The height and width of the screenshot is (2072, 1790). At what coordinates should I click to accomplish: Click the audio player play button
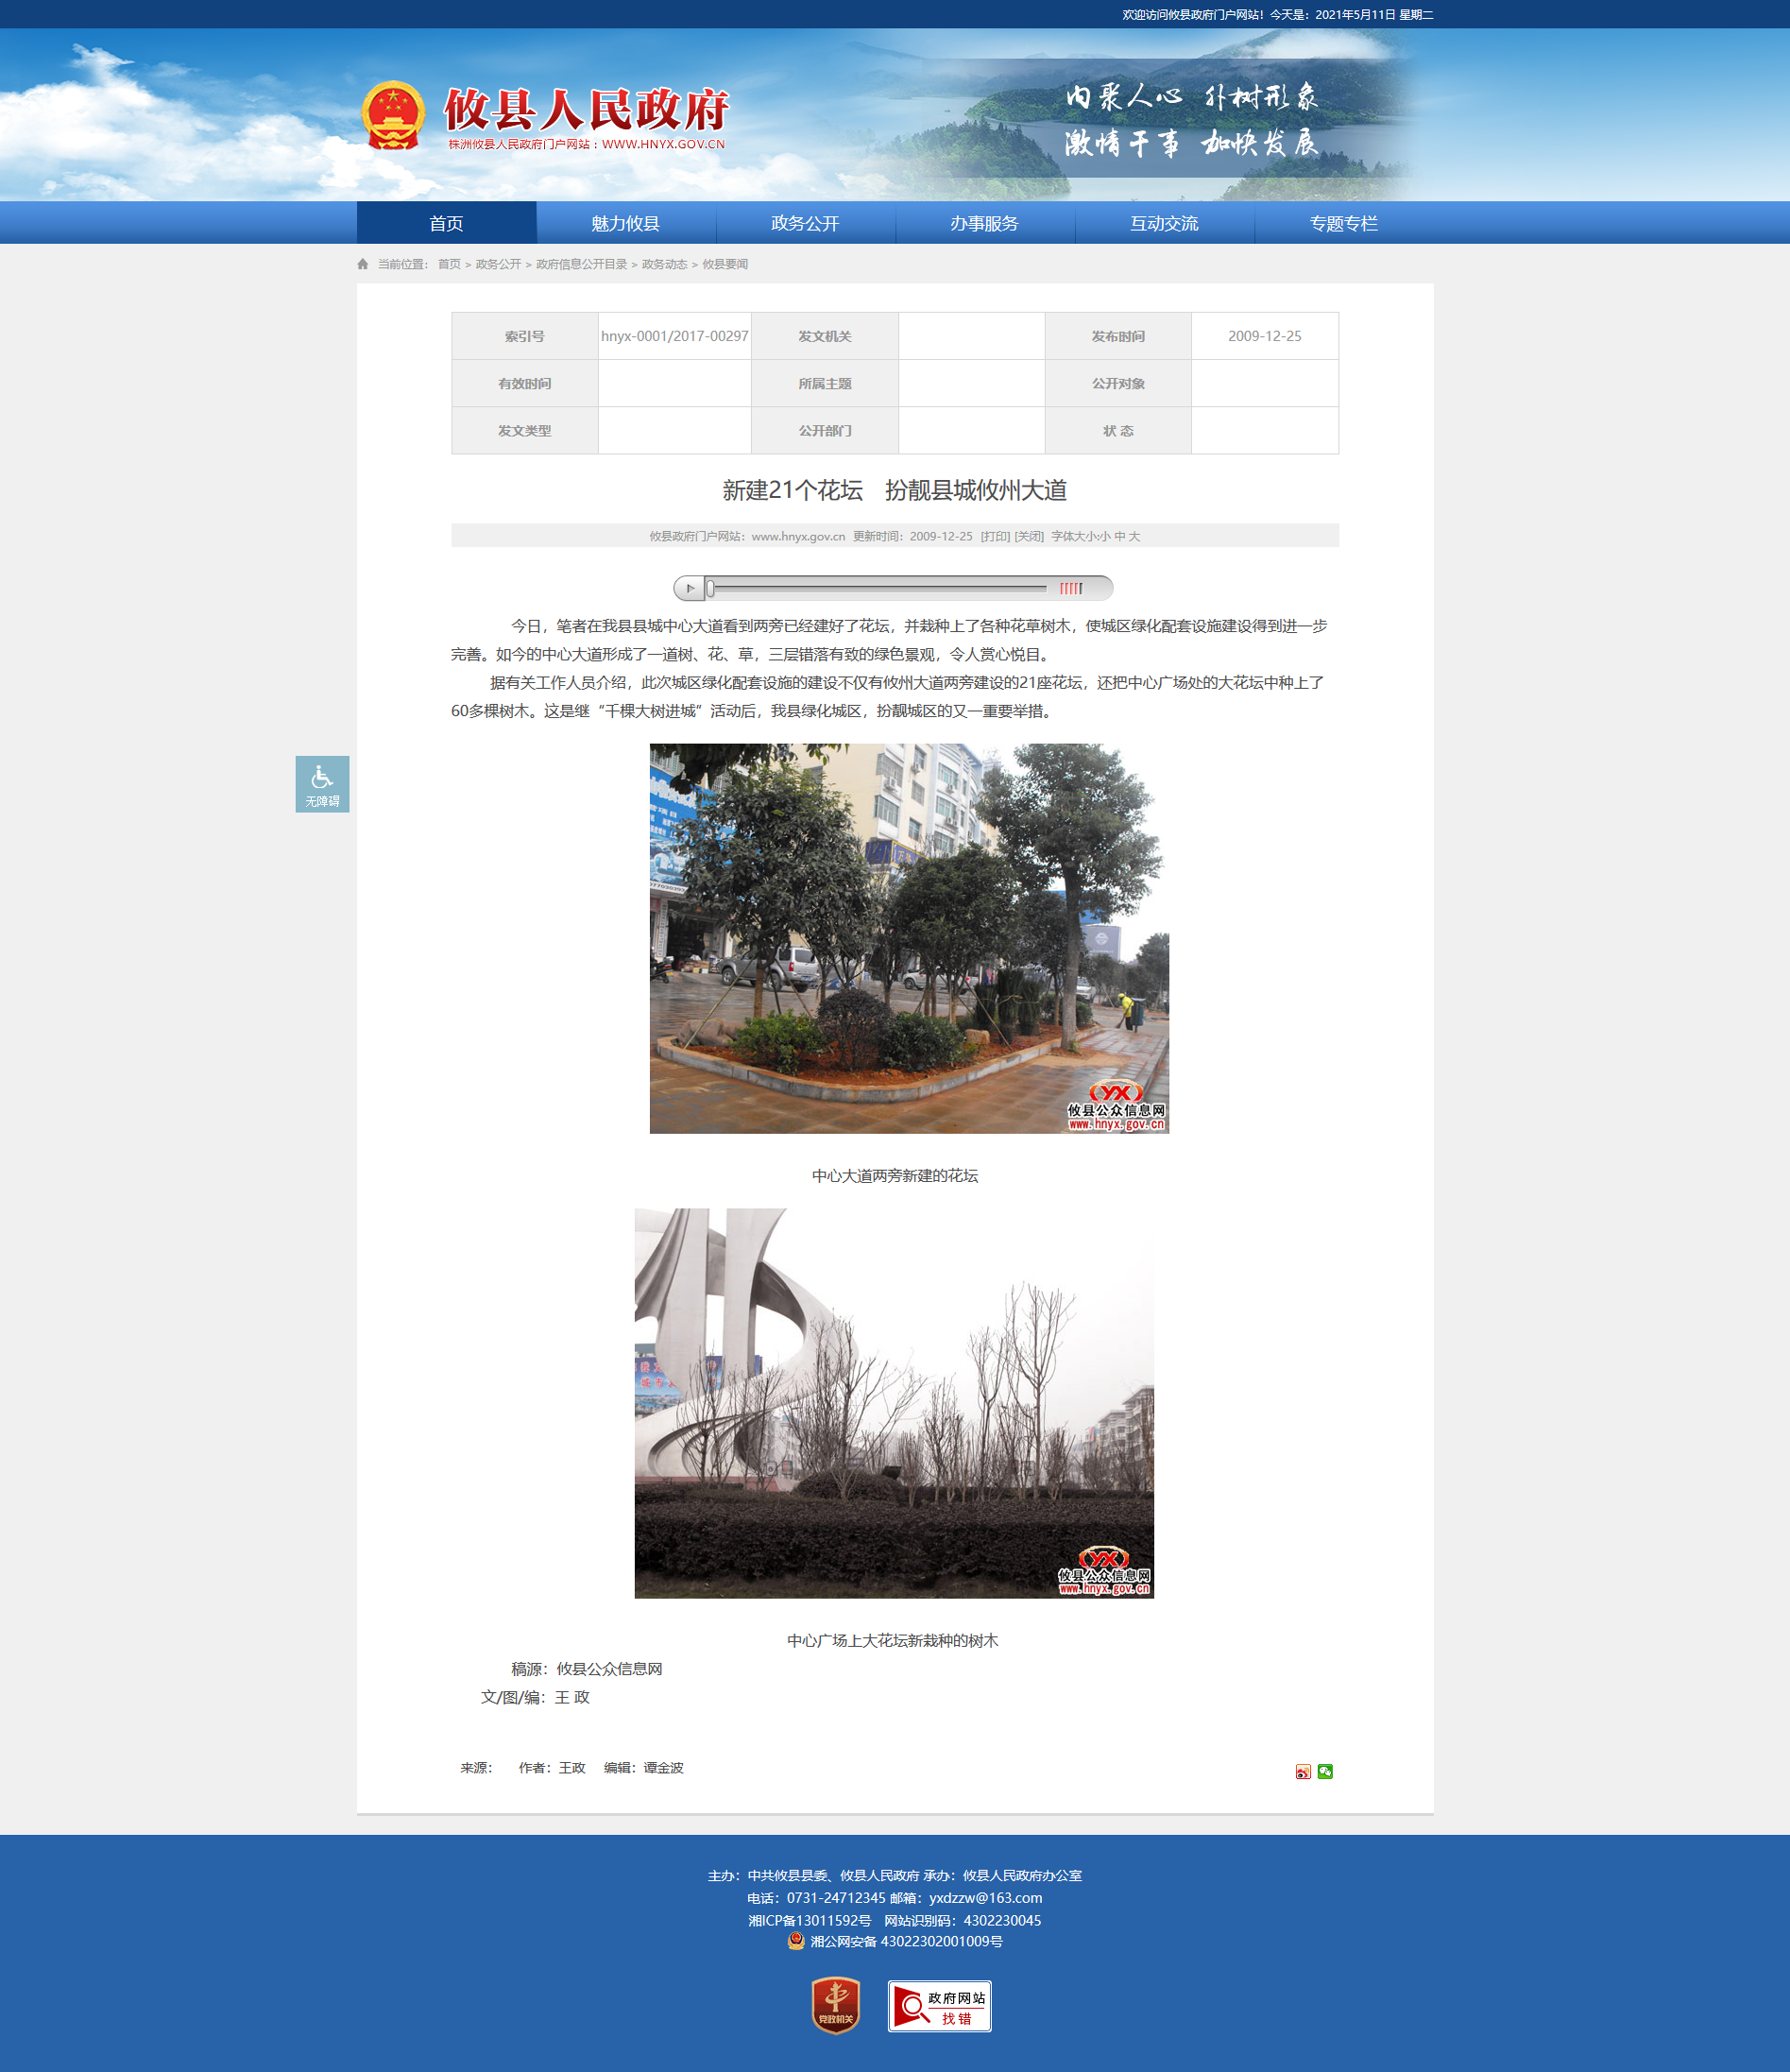[x=689, y=588]
